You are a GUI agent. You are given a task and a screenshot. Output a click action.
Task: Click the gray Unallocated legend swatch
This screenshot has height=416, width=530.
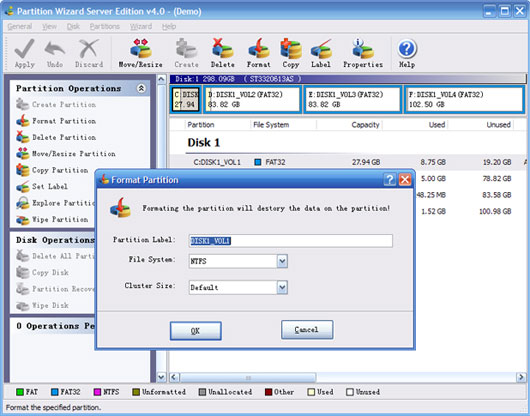point(202,392)
